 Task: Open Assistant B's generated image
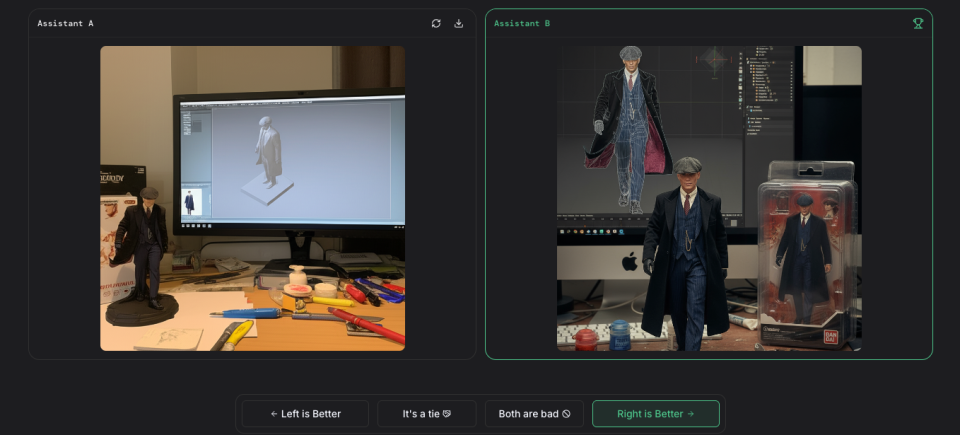pos(709,199)
